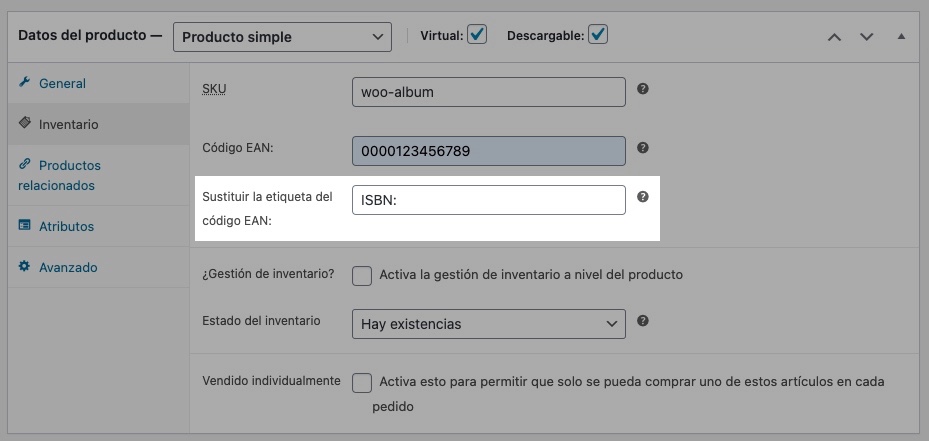Collapse the Datos del producto panel
This screenshot has width=929, height=441.
901,37
